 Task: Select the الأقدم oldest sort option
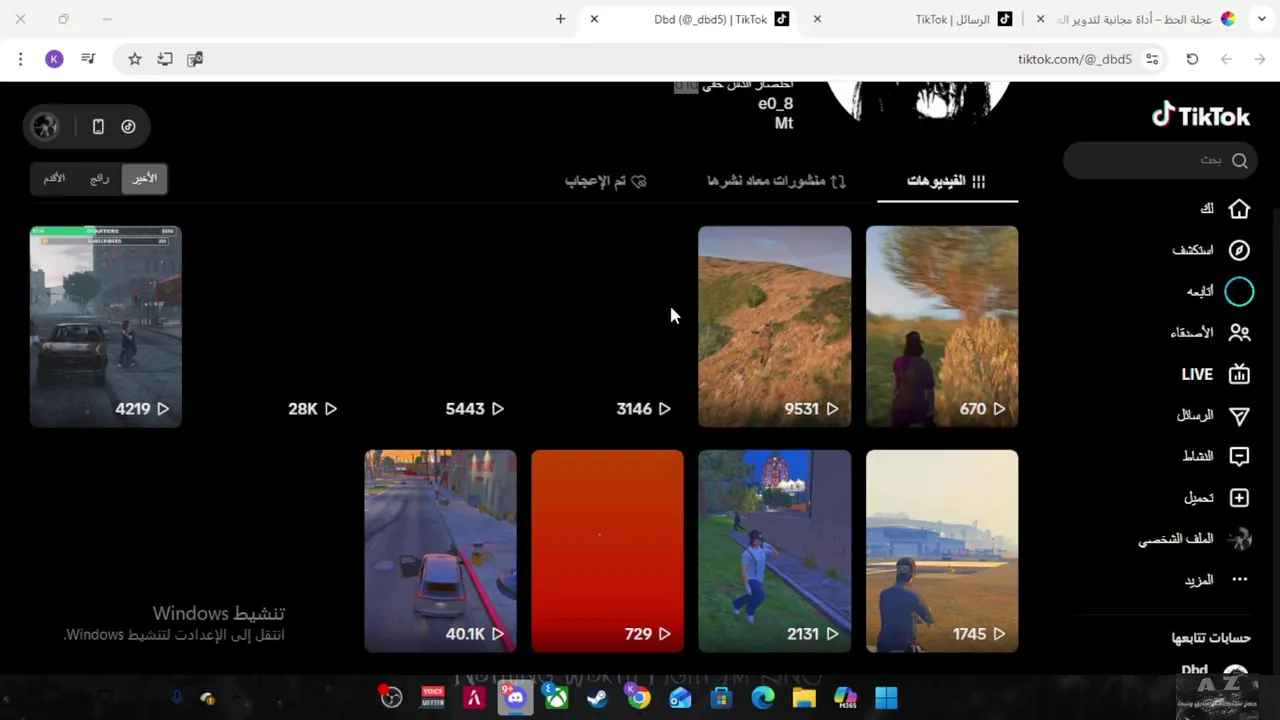pos(54,178)
